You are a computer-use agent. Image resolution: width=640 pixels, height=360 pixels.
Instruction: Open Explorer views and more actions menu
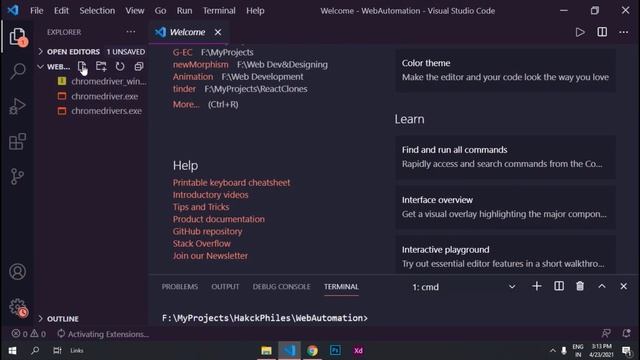(x=131, y=32)
